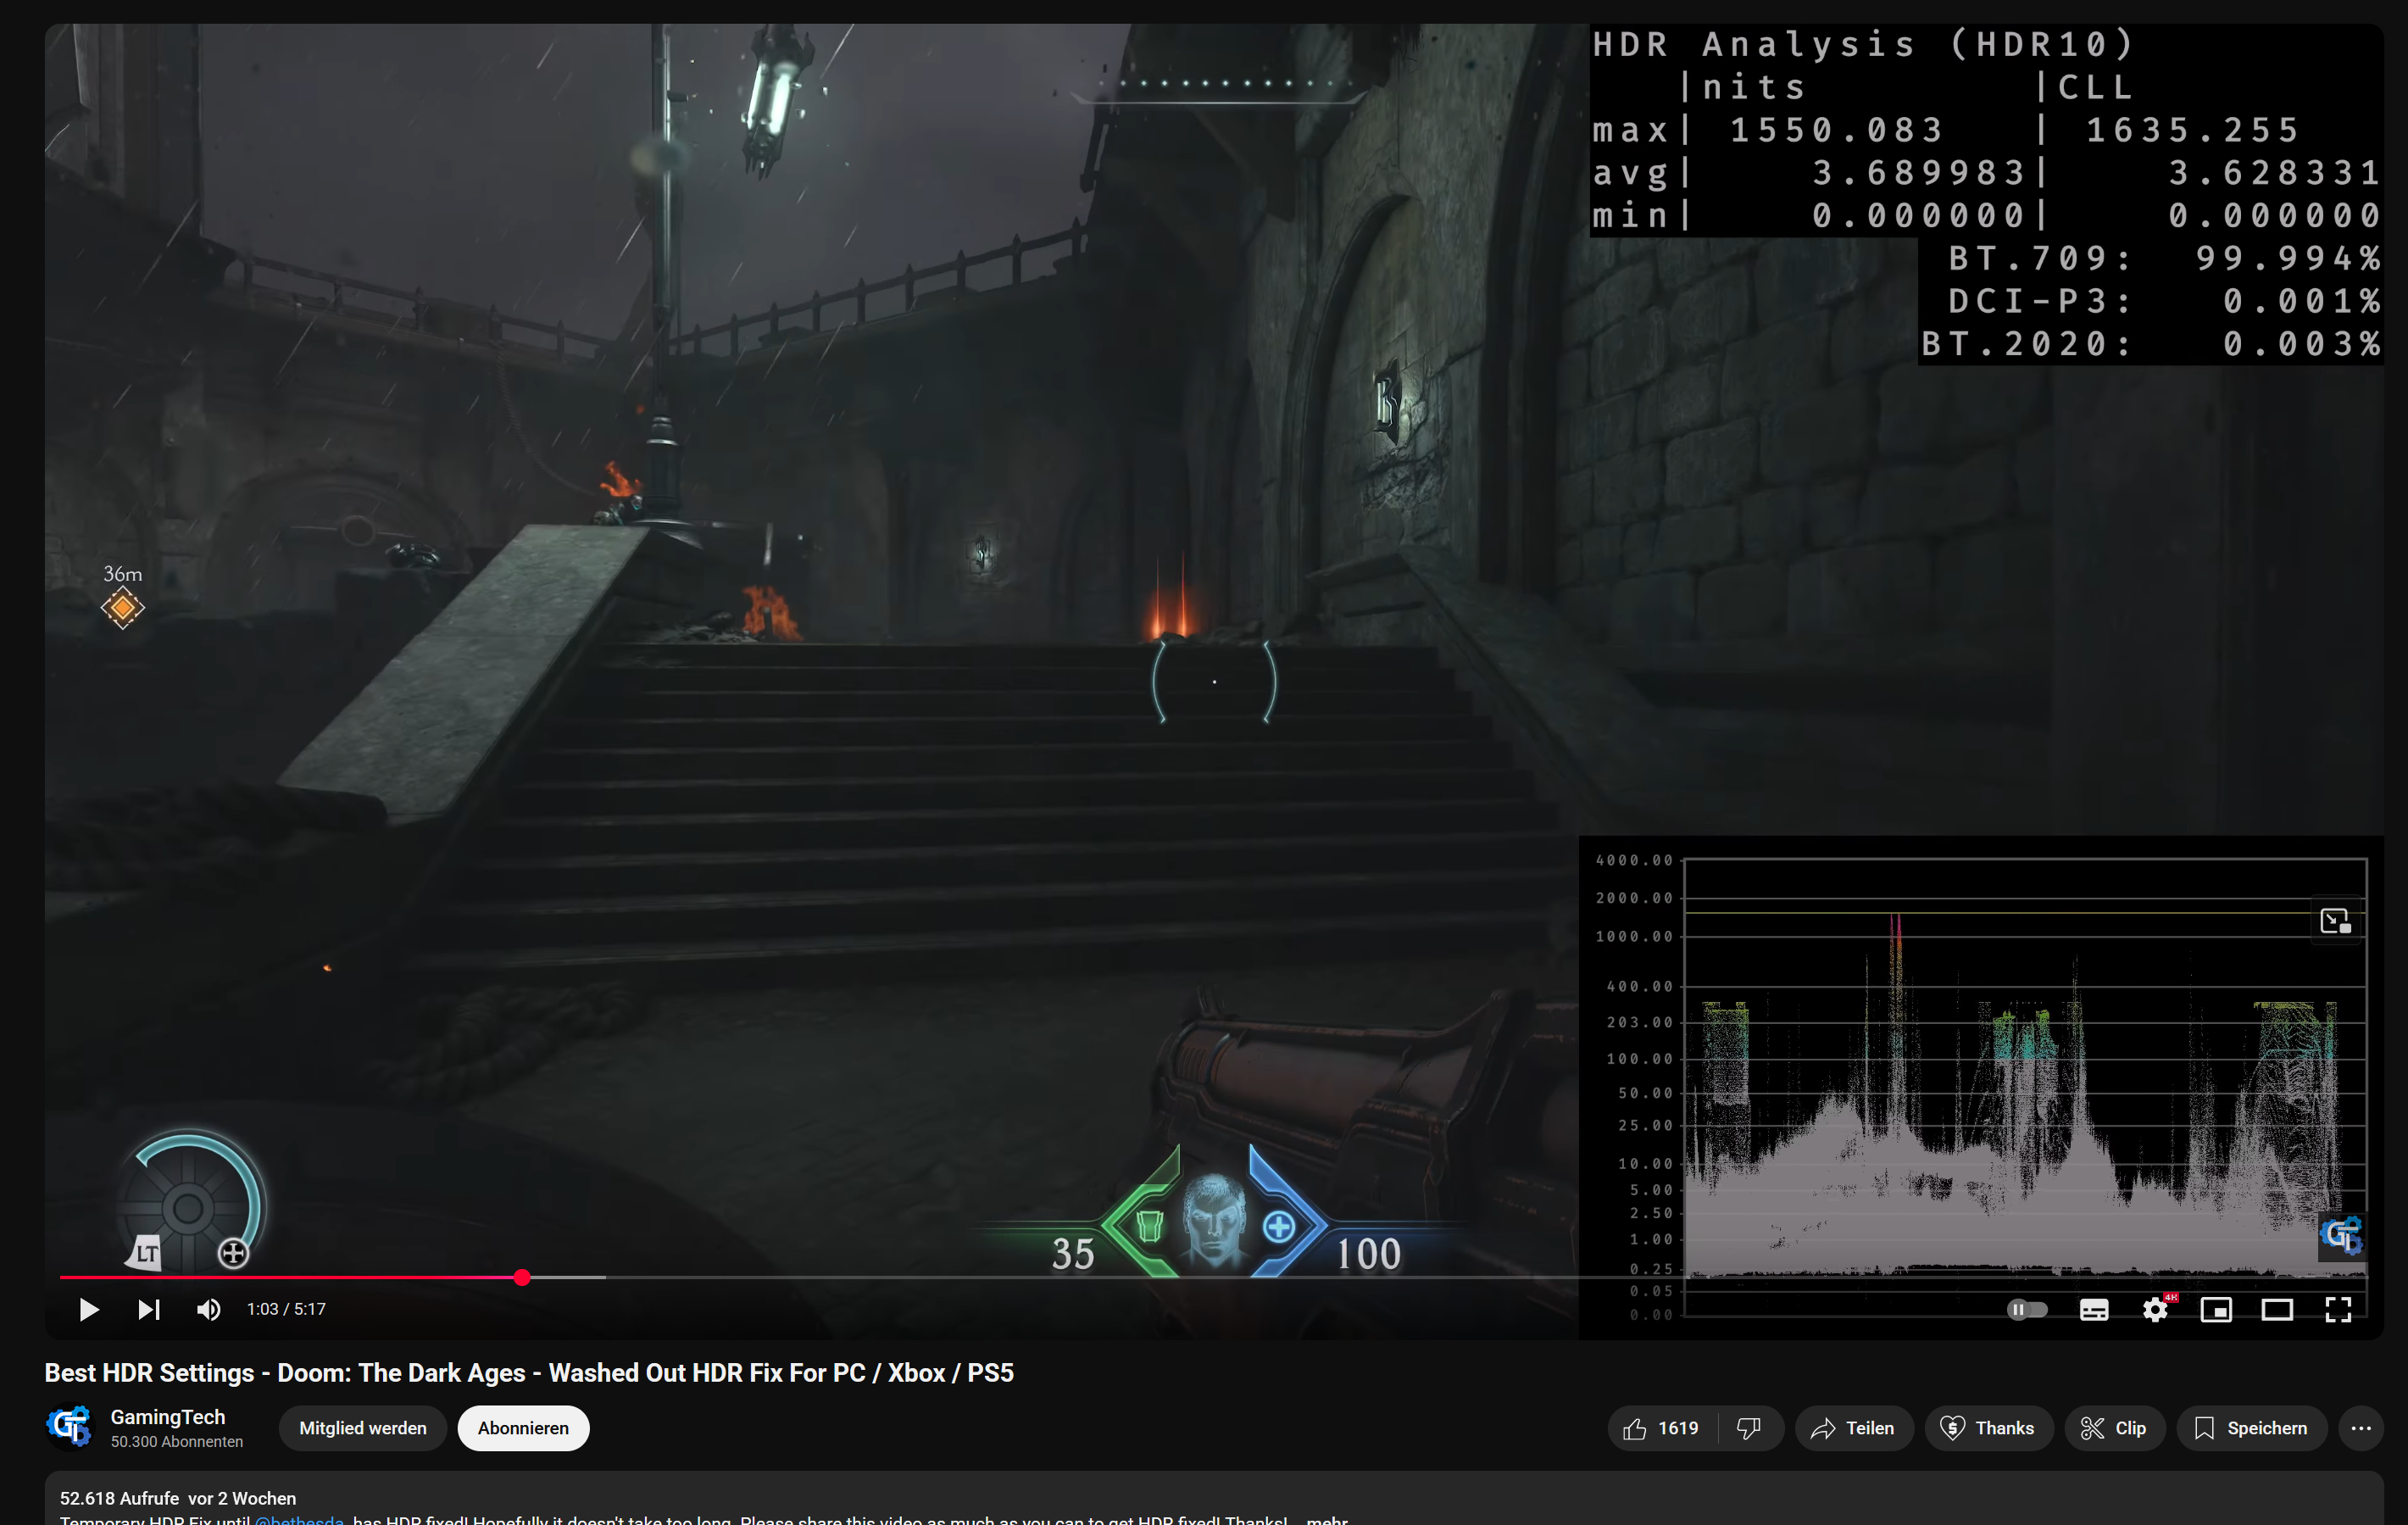Viewport: 2408px width, 1525px height.
Task: Click Mitglied werden to join
Action: [362, 1428]
